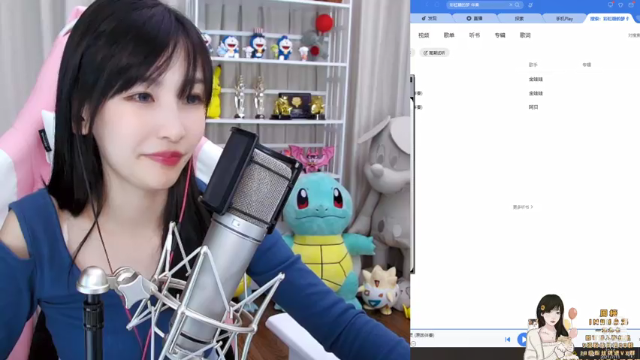Click the first result's artist name
The image size is (640, 360).
coord(536,79)
